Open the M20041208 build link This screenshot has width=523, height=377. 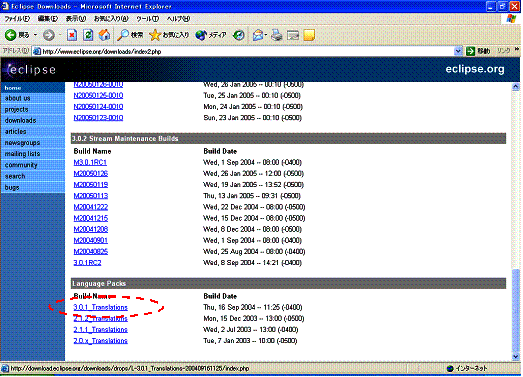pos(91,229)
